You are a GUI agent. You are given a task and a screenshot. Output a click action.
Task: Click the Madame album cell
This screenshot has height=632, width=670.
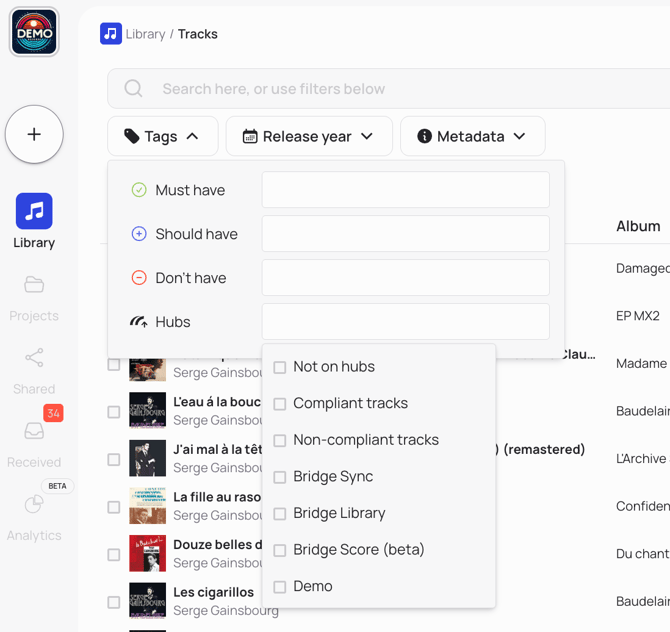(641, 363)
